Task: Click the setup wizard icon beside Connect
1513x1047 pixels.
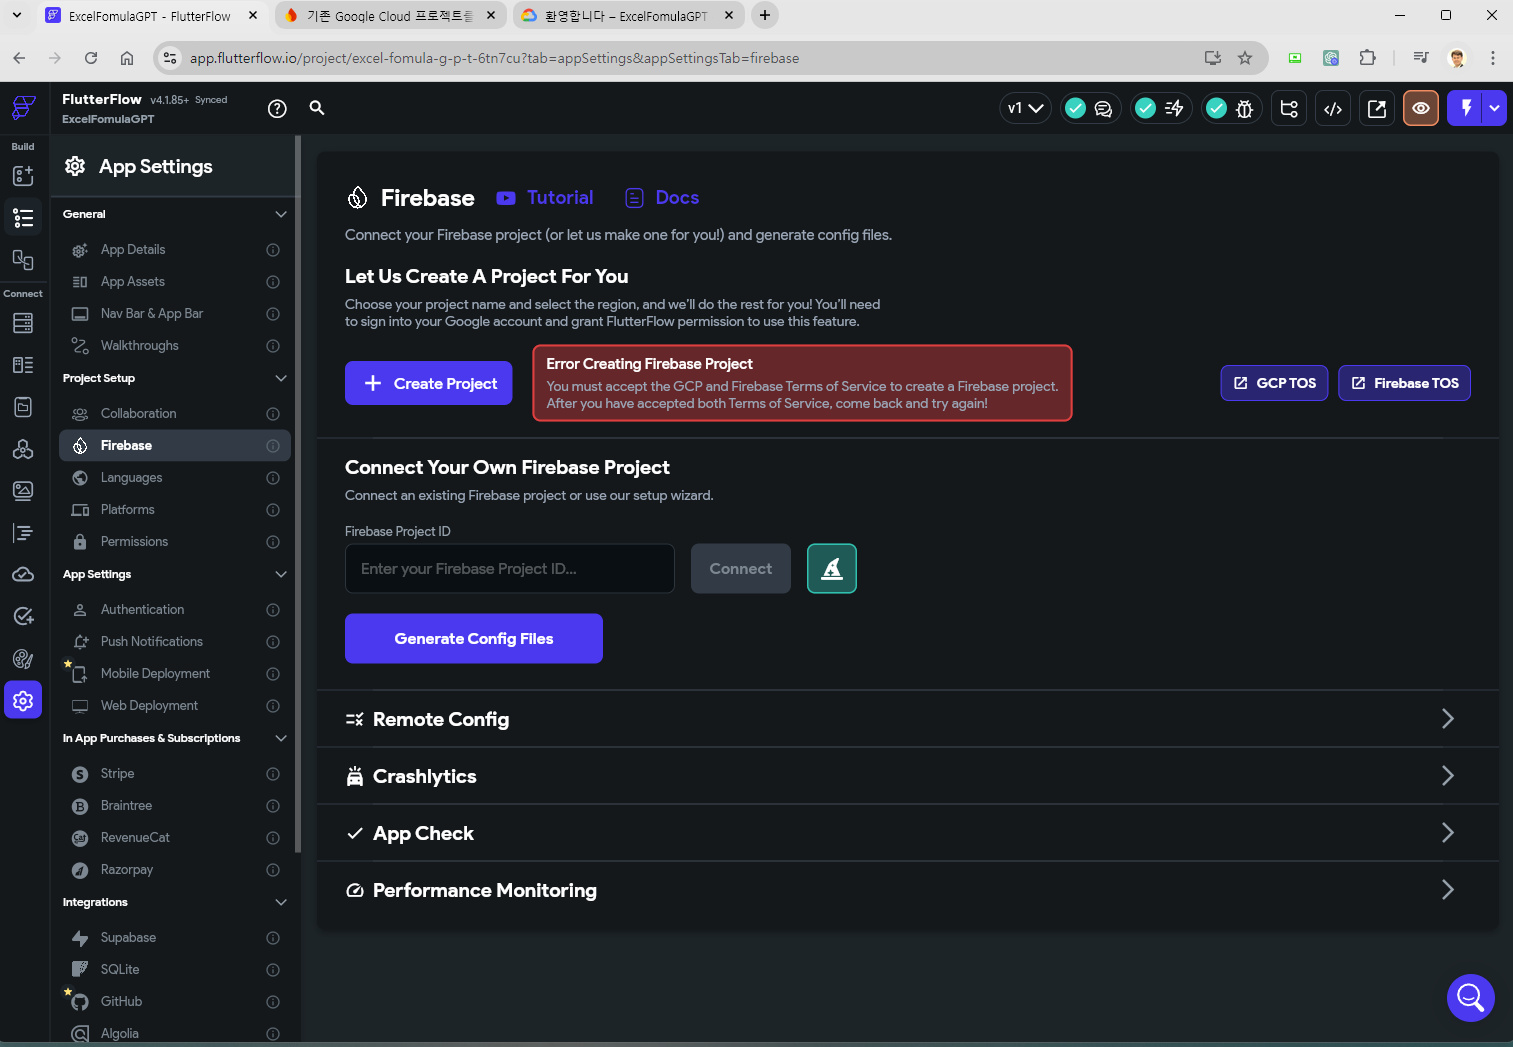Action: point(832,568)
